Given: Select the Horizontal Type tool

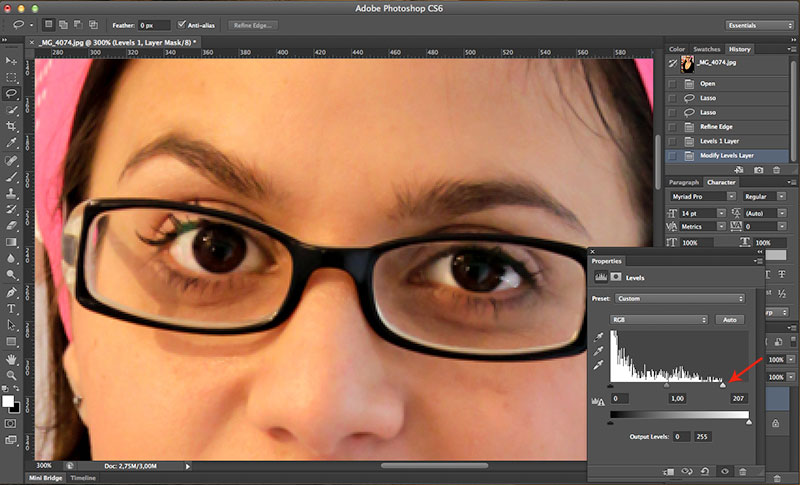Looking at the screenshot, I should point(11,308).
